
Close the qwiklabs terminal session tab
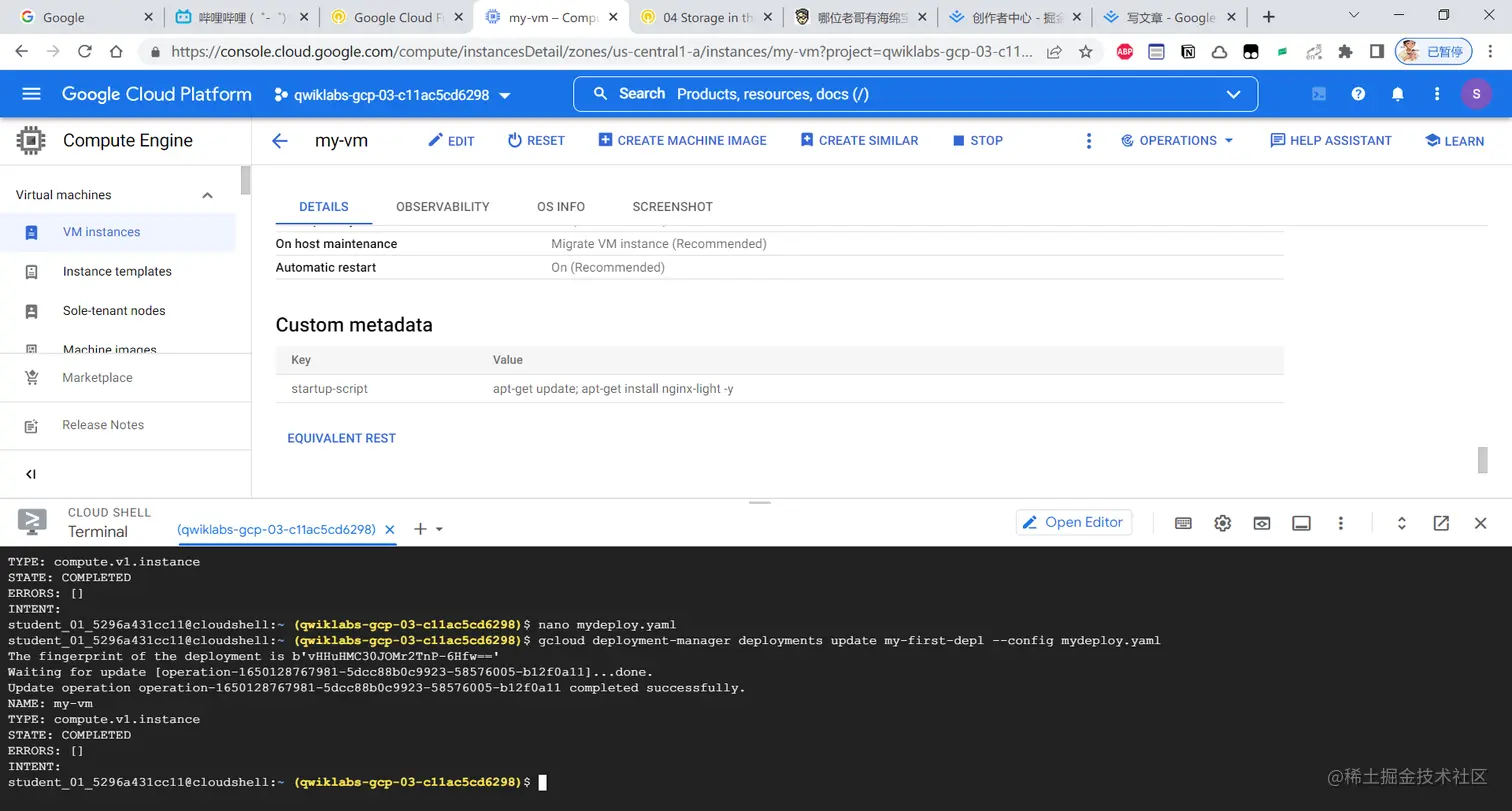pos(389,529)
